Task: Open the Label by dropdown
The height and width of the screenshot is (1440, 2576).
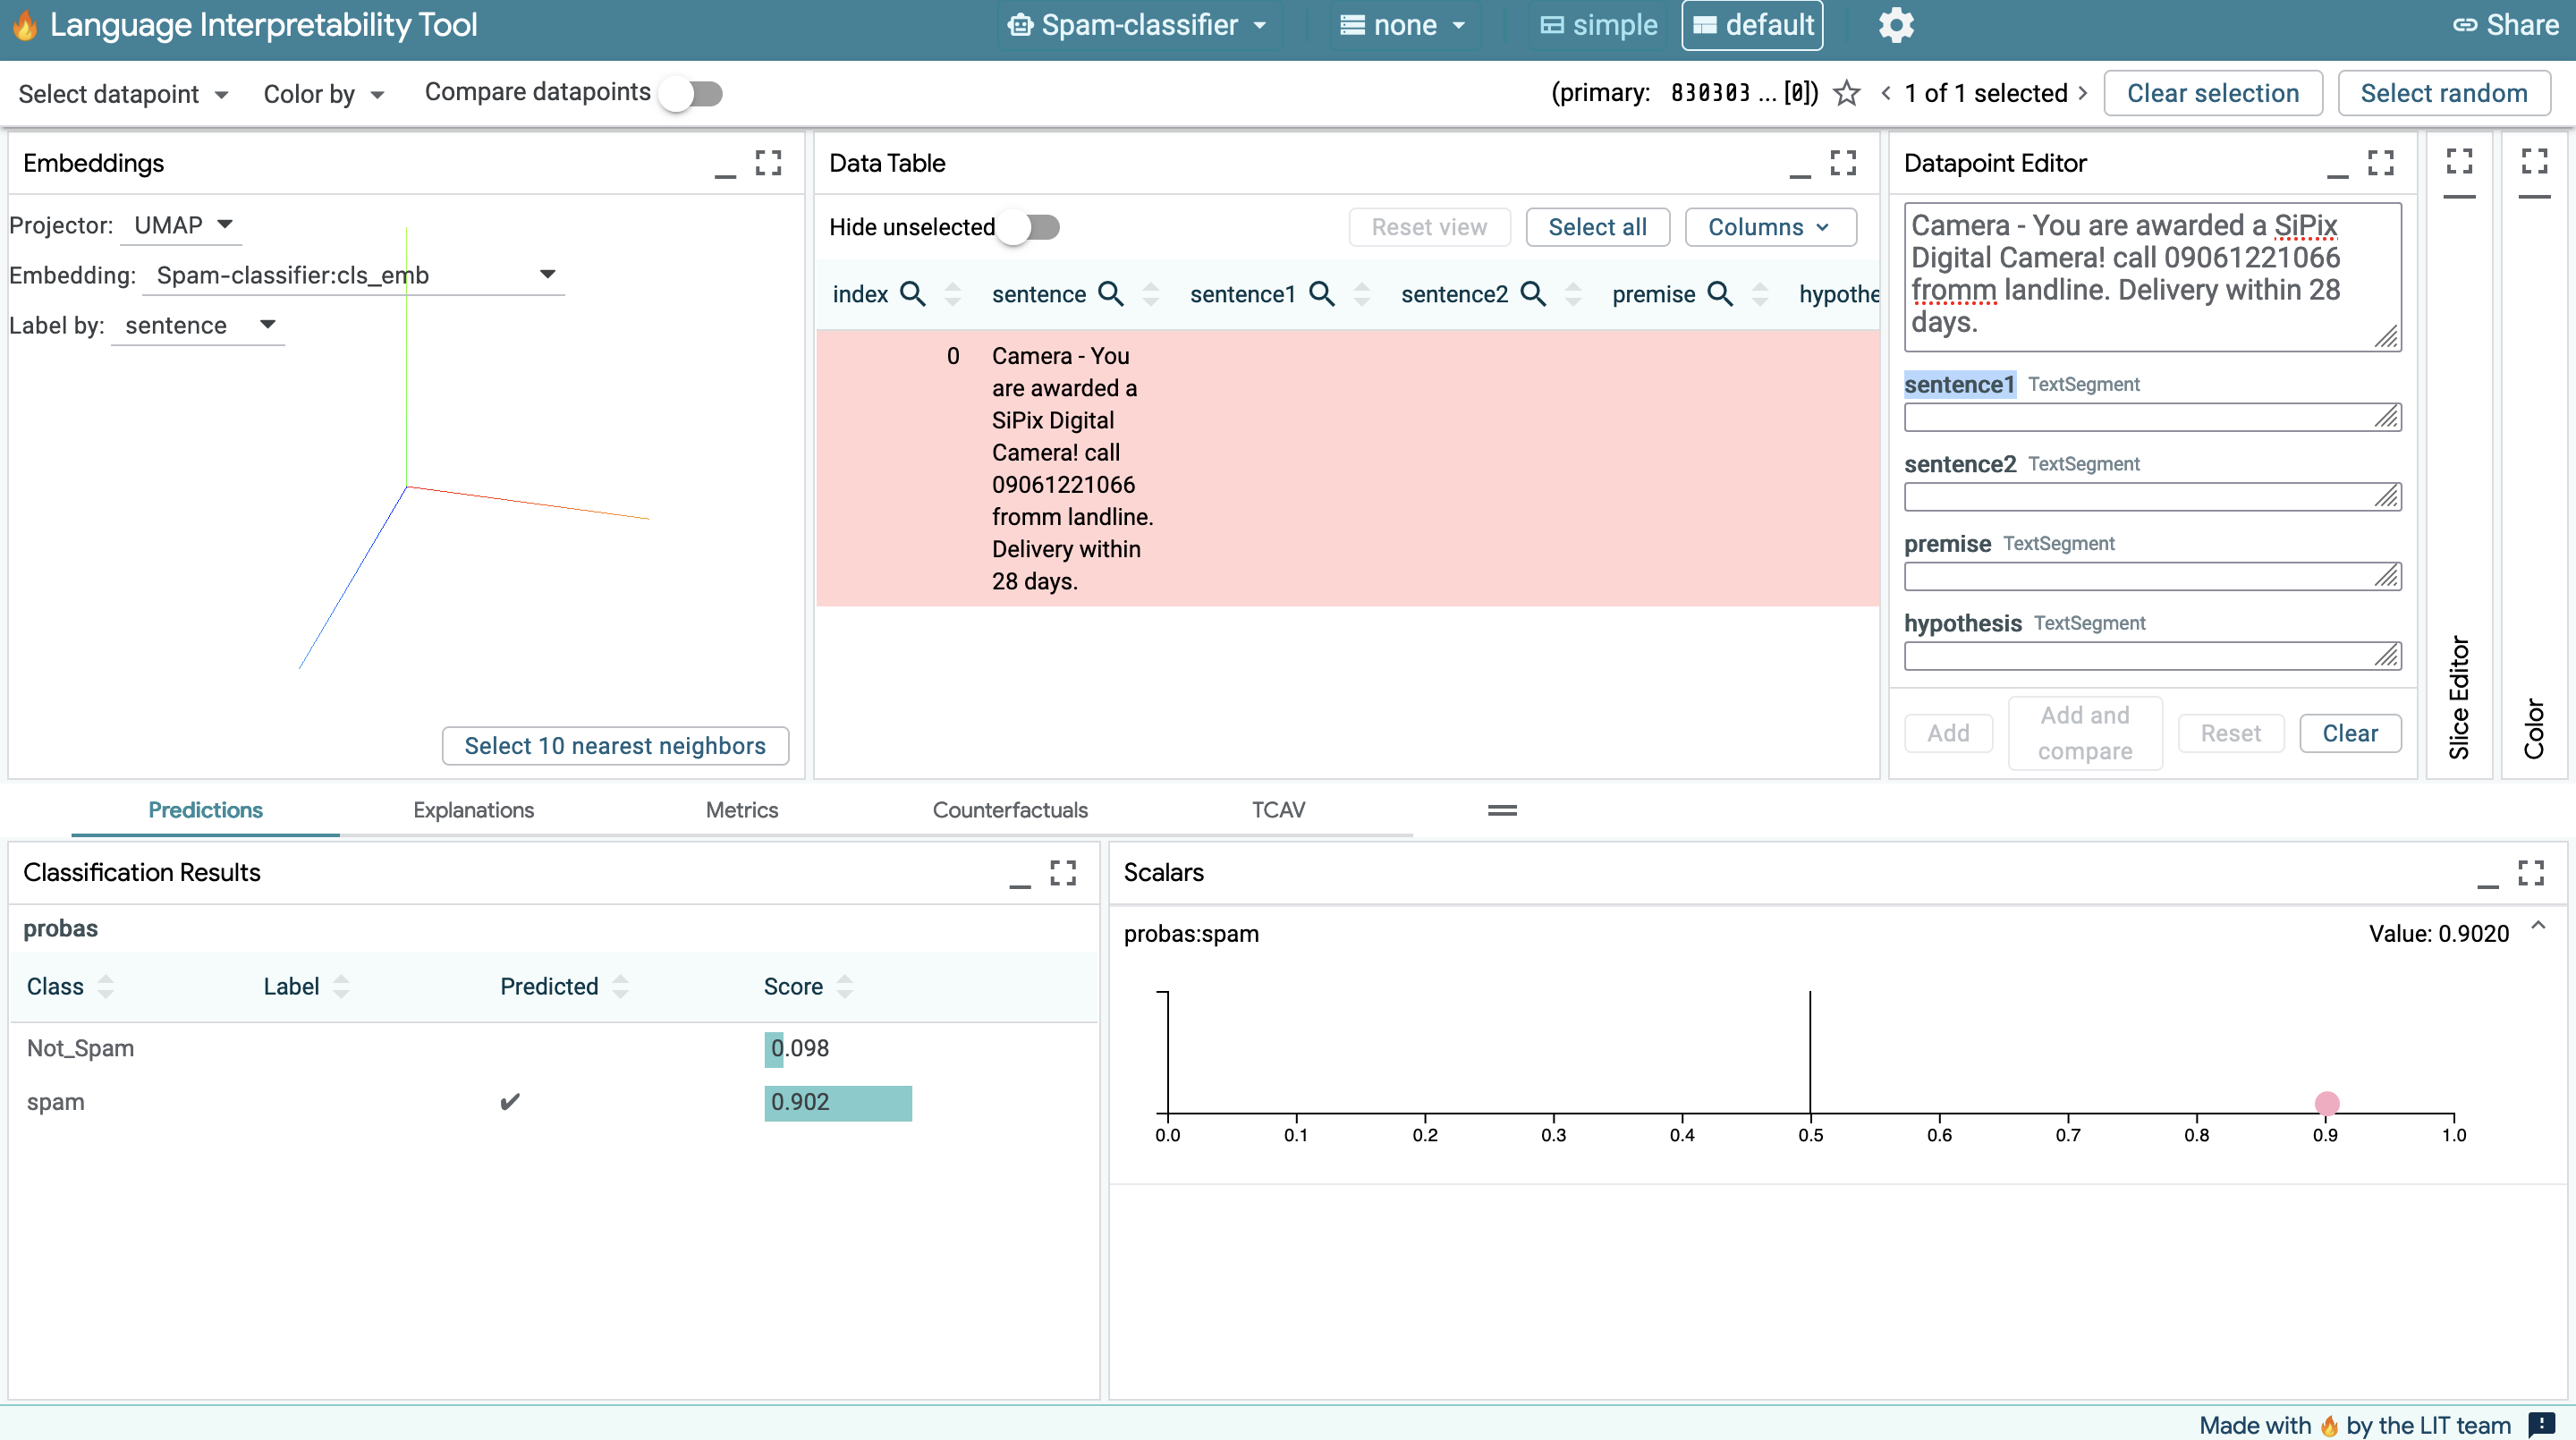Action: (198, 325)
